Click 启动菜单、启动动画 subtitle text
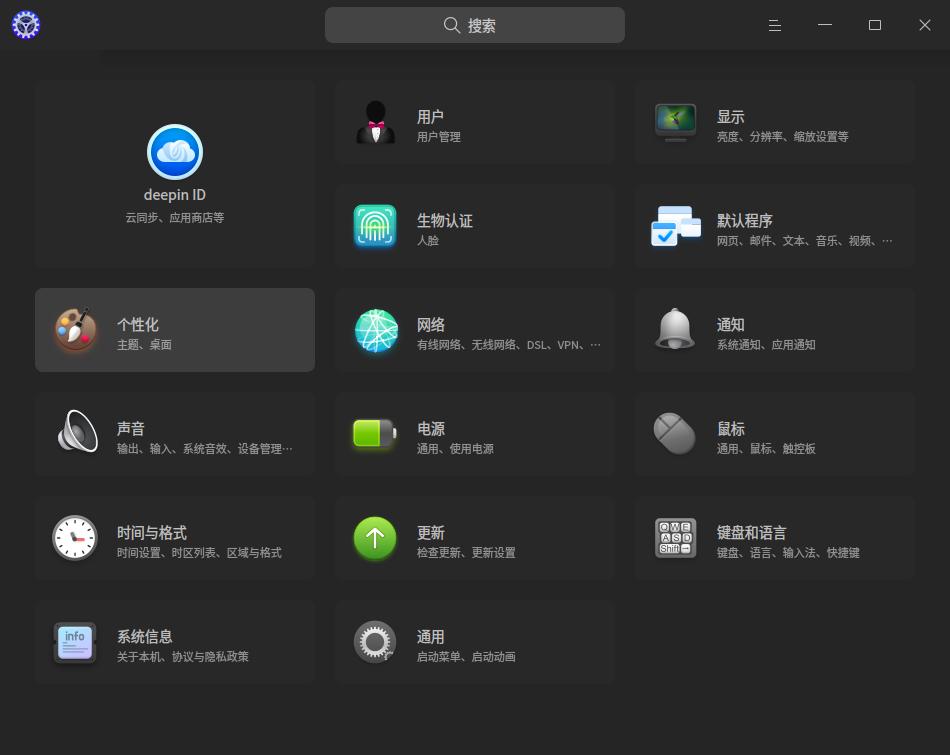 pos(466,657)
